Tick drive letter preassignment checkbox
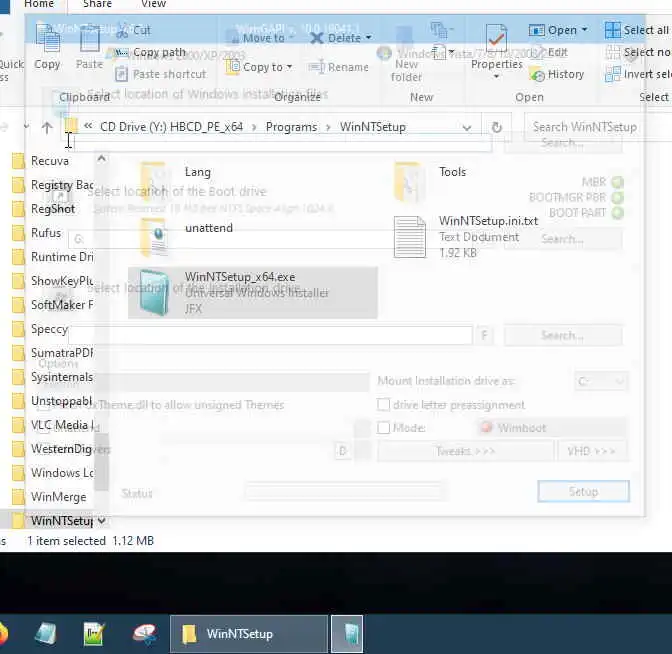 [x=384, y=405]
